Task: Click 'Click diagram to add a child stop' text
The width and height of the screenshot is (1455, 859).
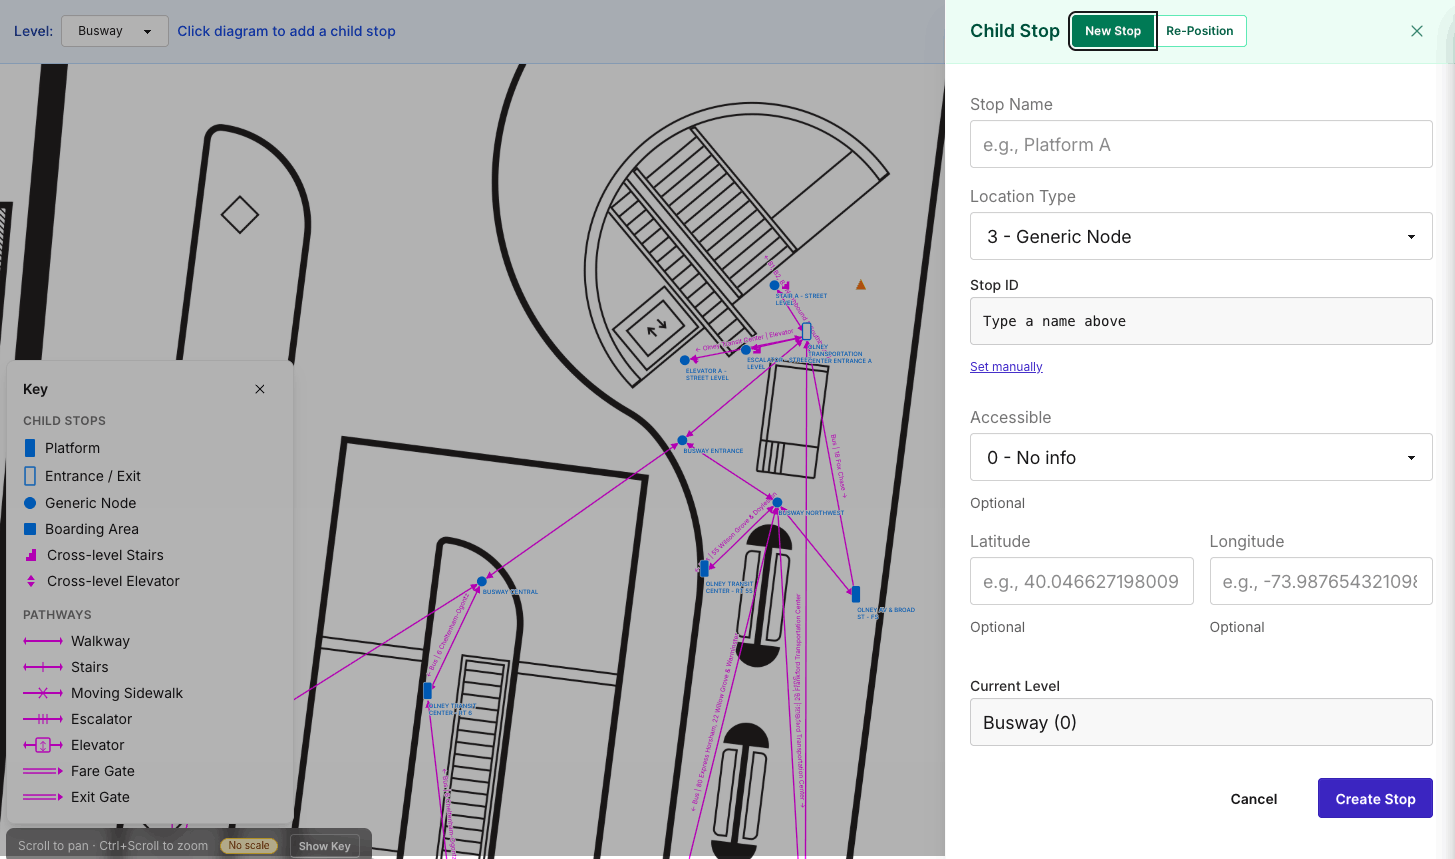Action: tap(286, 31)
